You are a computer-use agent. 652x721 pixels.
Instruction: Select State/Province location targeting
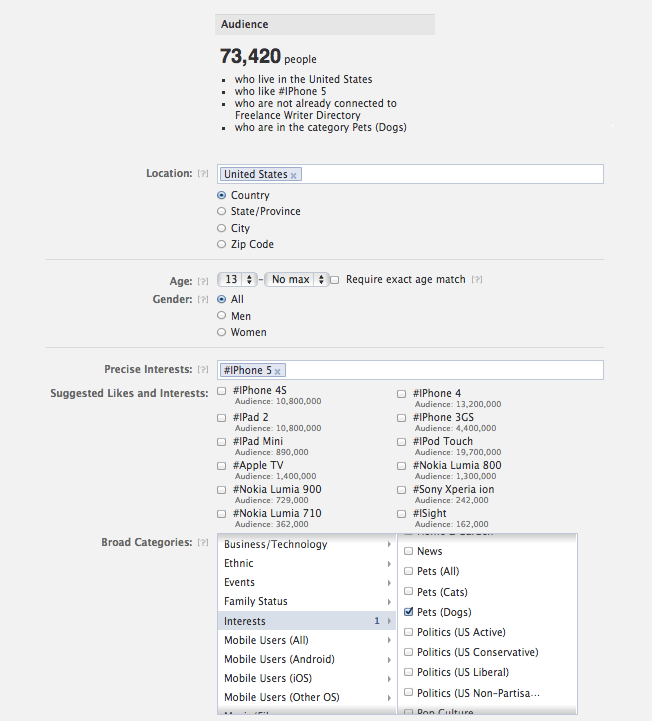222,211
